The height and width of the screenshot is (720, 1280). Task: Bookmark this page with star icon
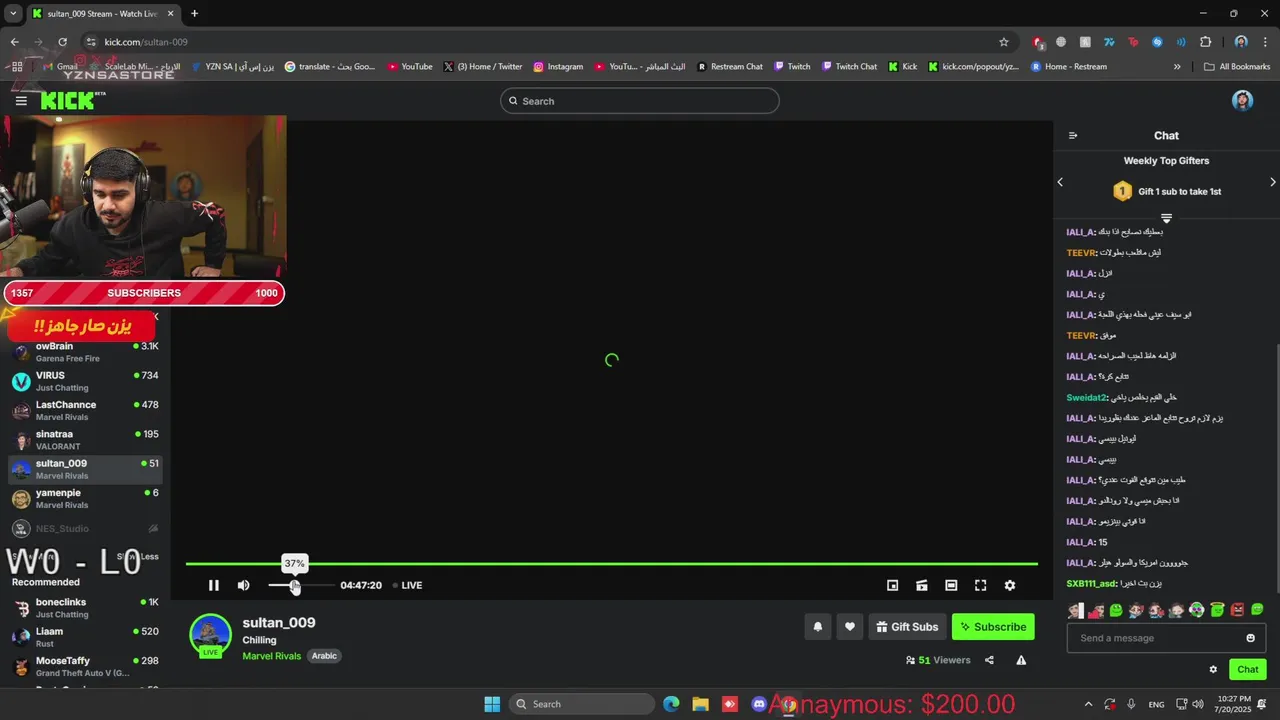(x=1004, y=42)
